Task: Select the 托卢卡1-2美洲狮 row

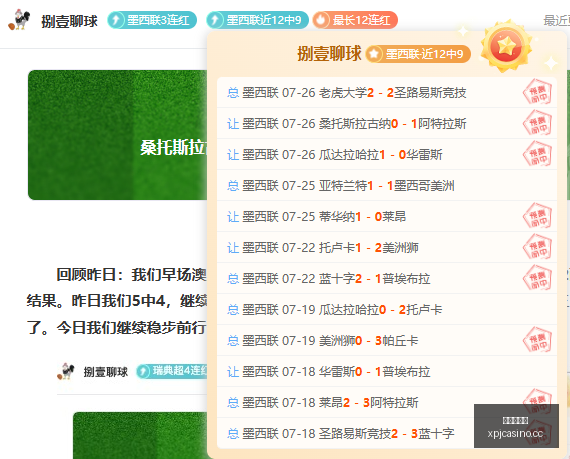Action: (387, 247)
